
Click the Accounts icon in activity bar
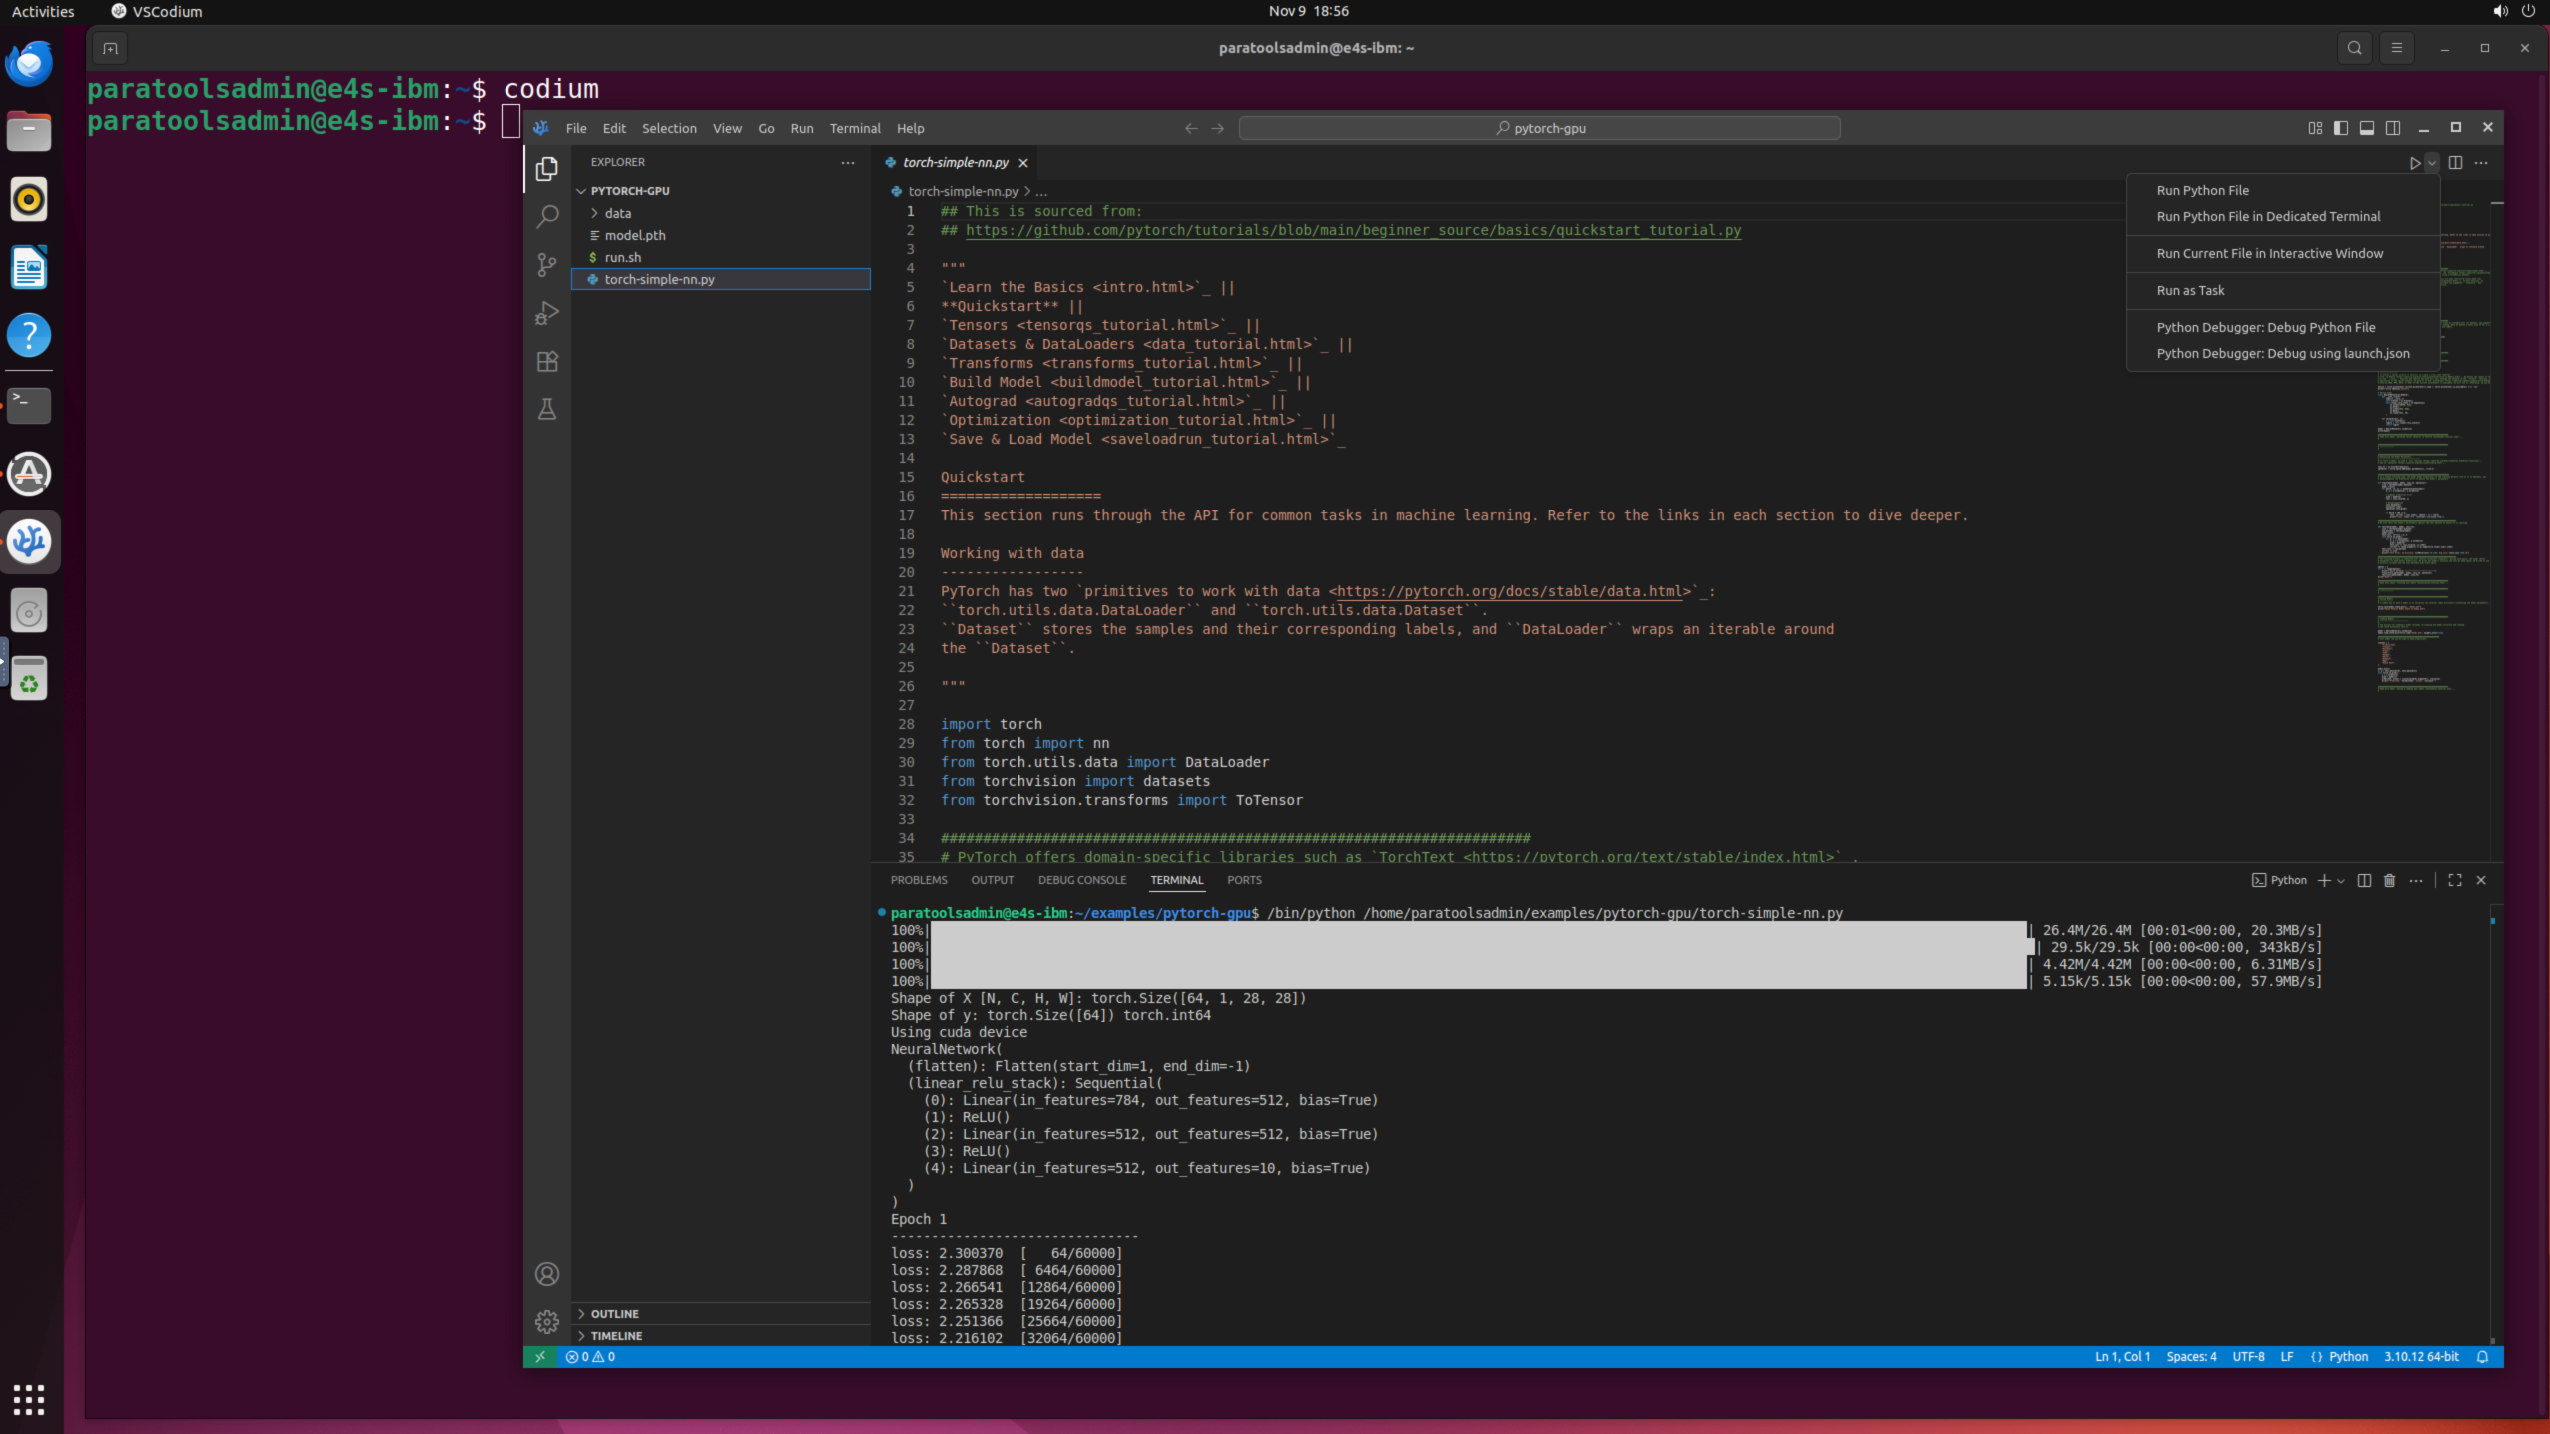[547, 1274]
